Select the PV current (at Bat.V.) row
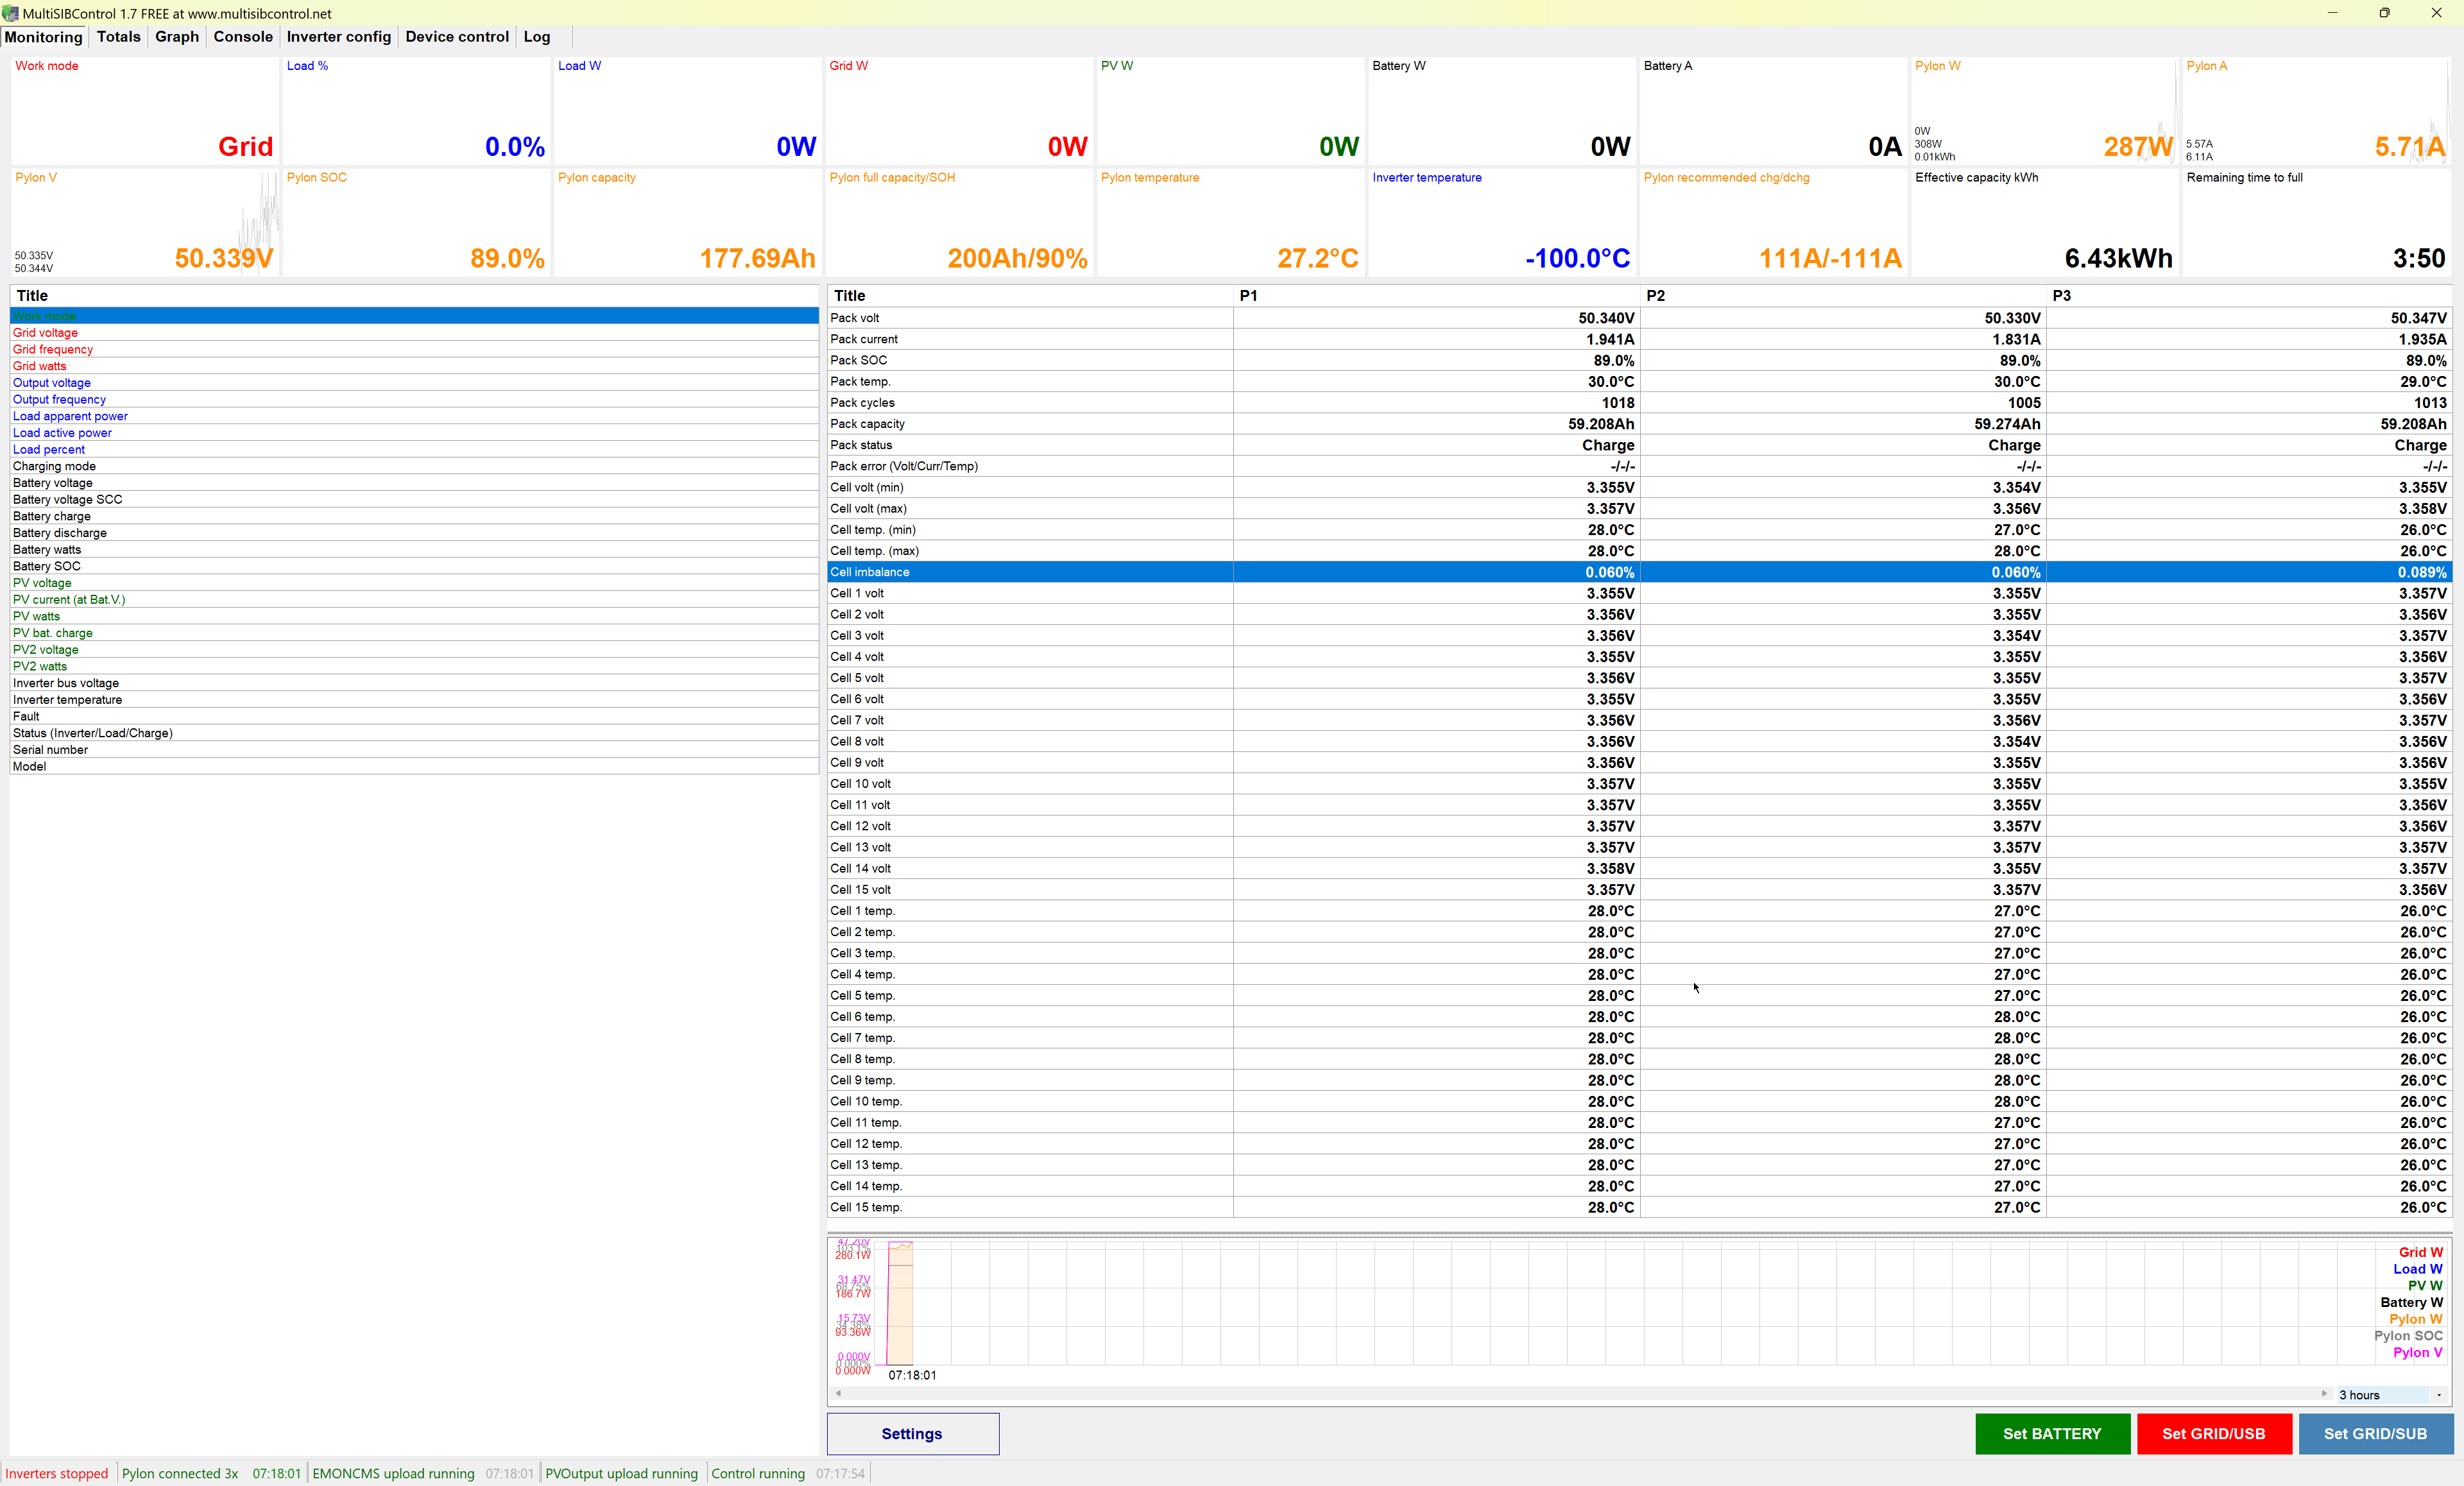 [x=414, y=600]
